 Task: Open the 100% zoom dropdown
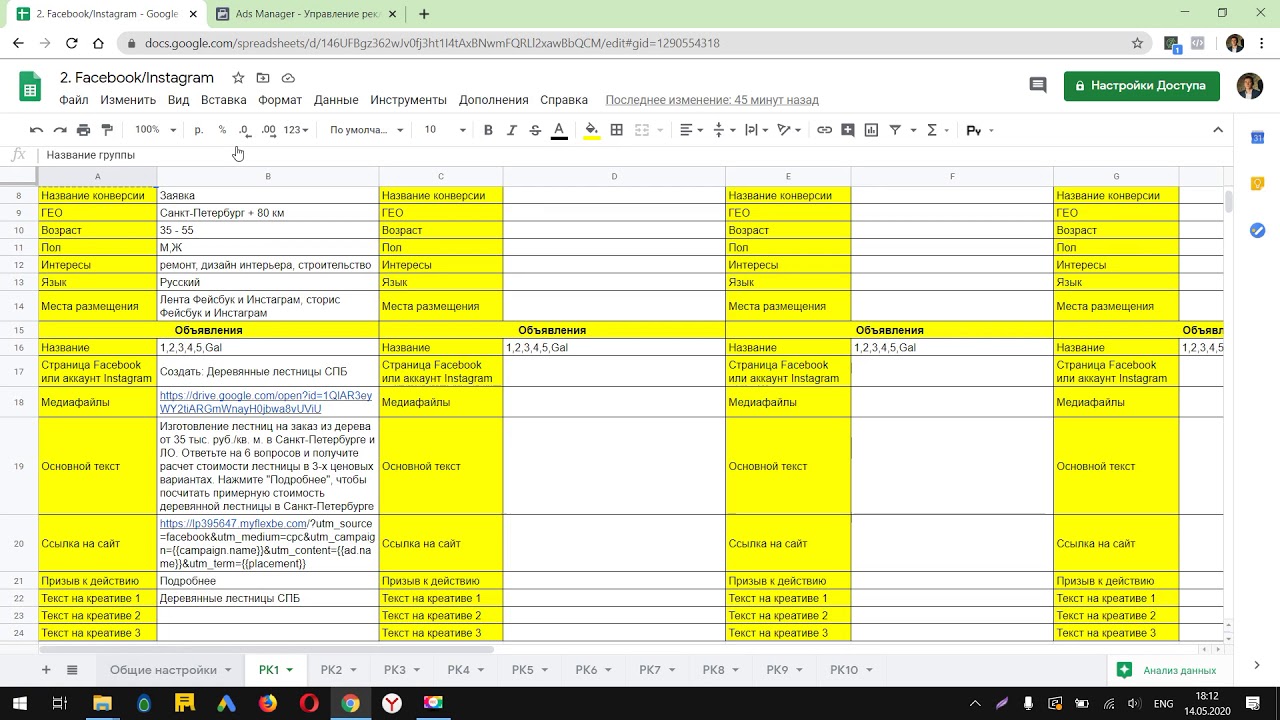(156, 130)
